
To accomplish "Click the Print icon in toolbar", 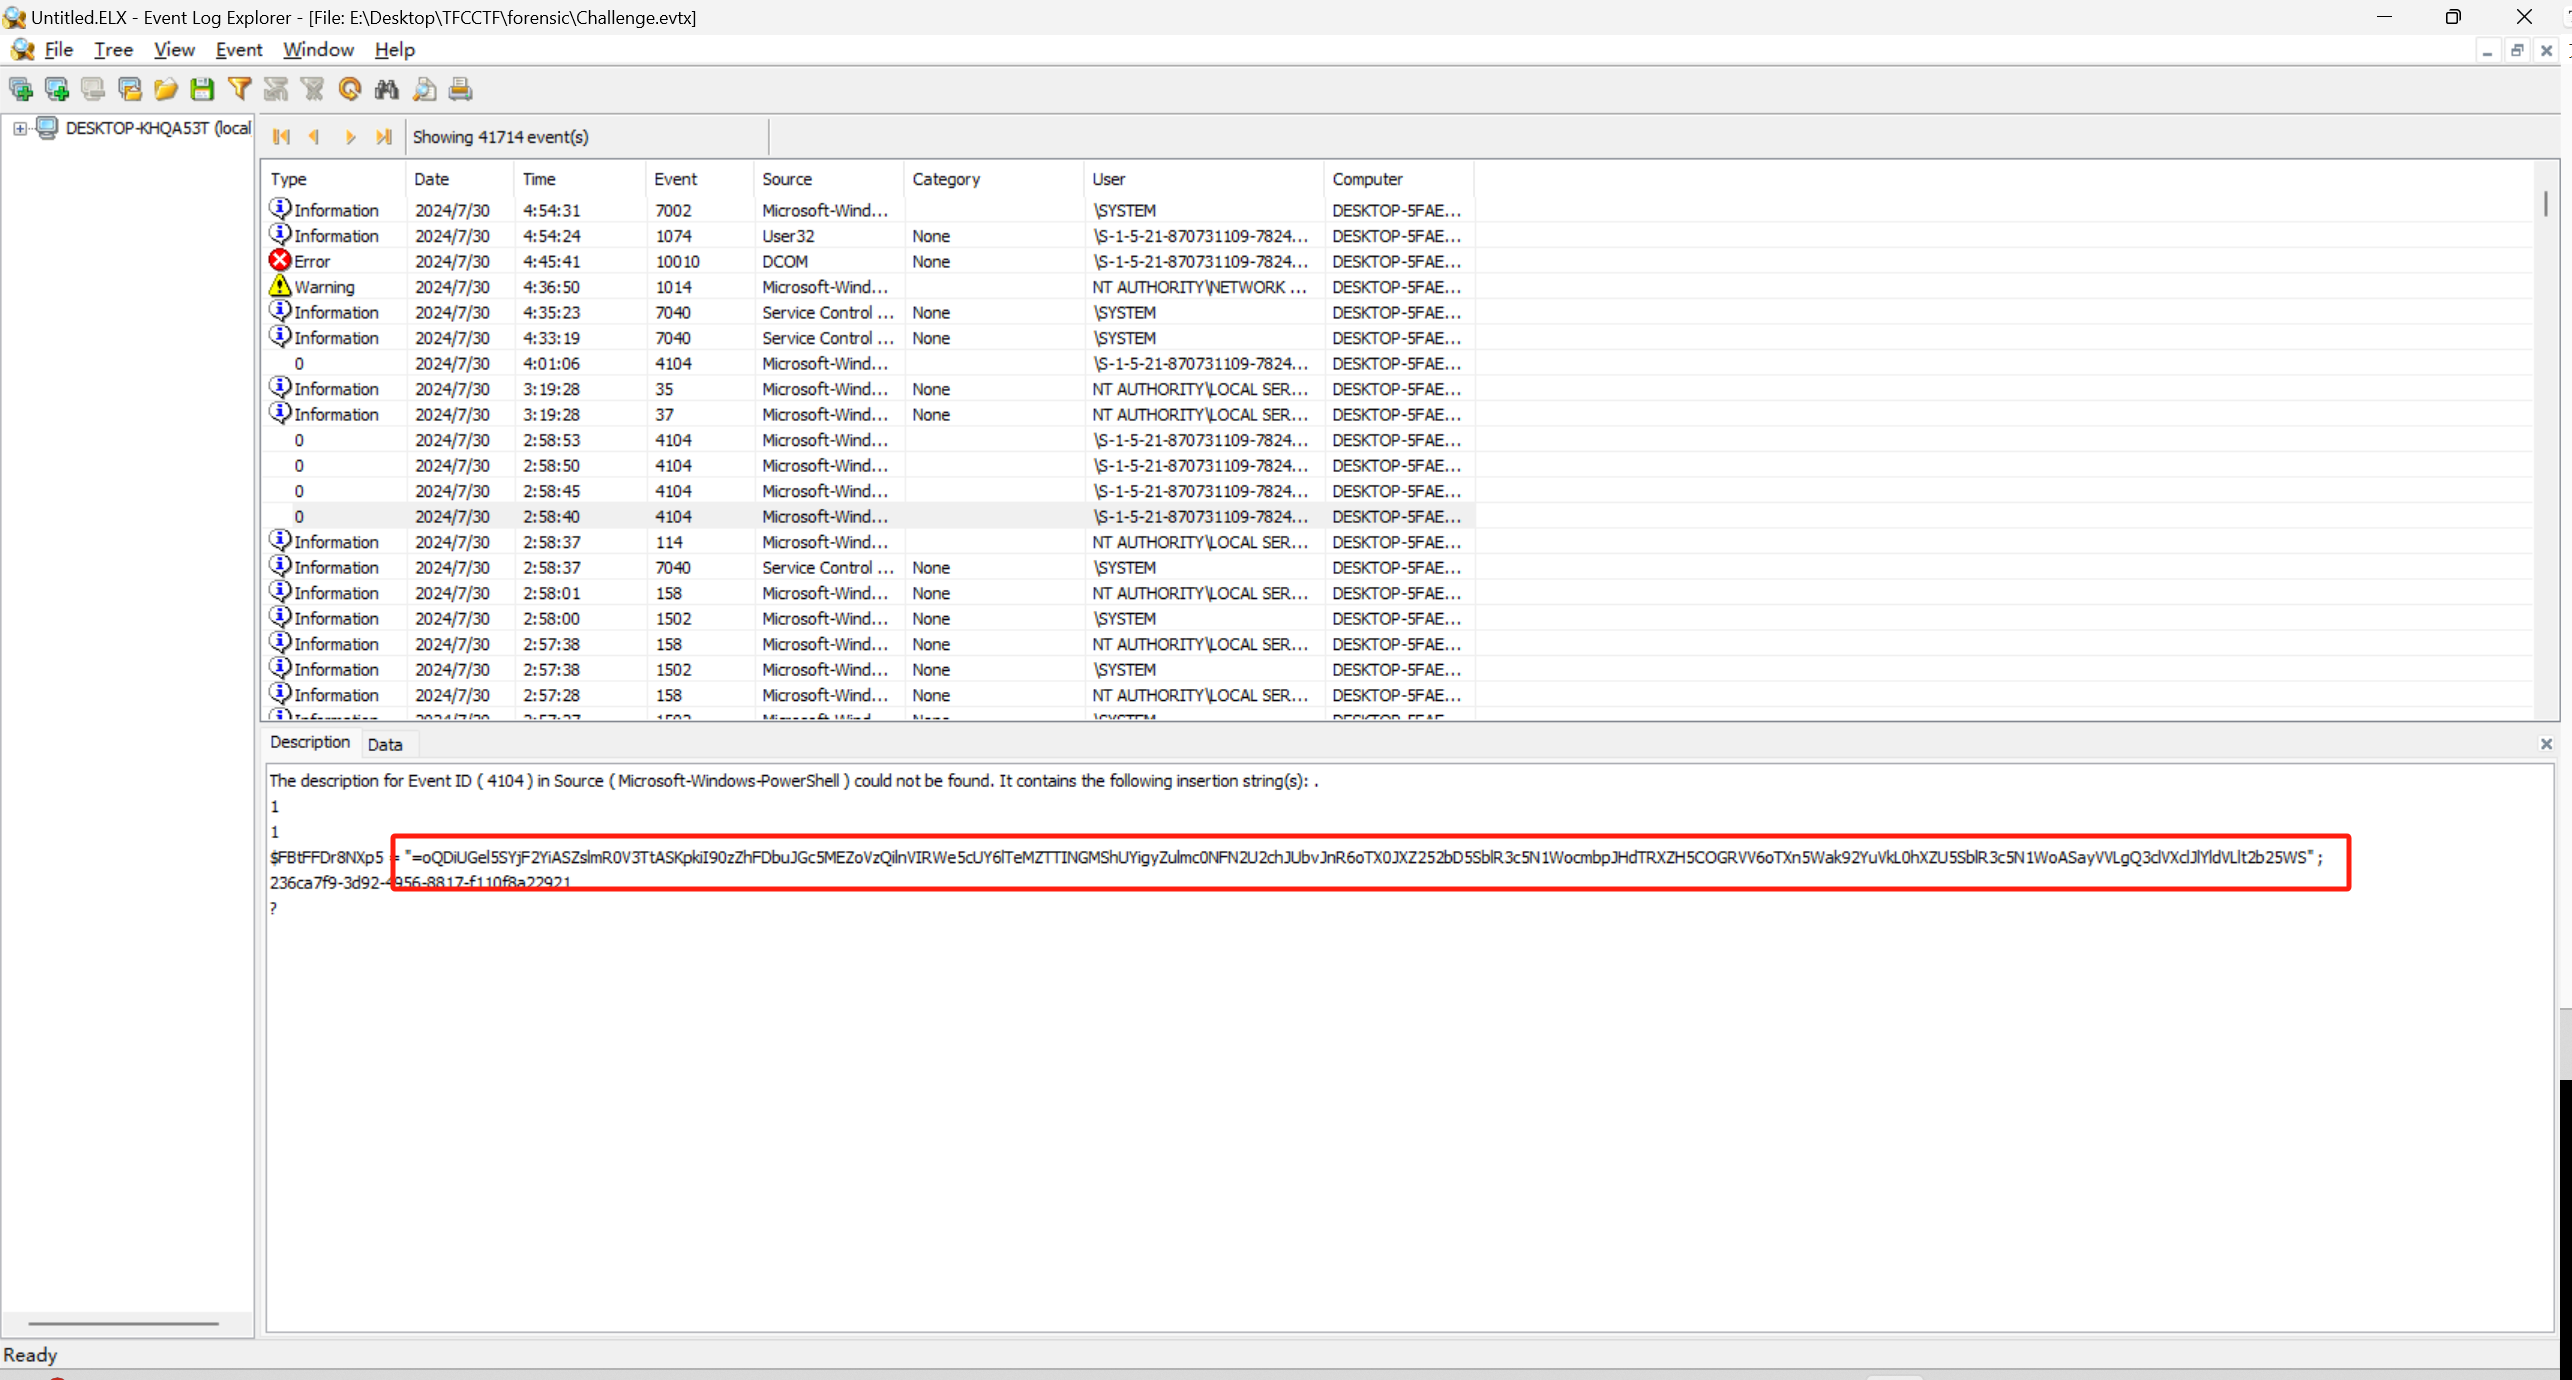I will (460, 89).
